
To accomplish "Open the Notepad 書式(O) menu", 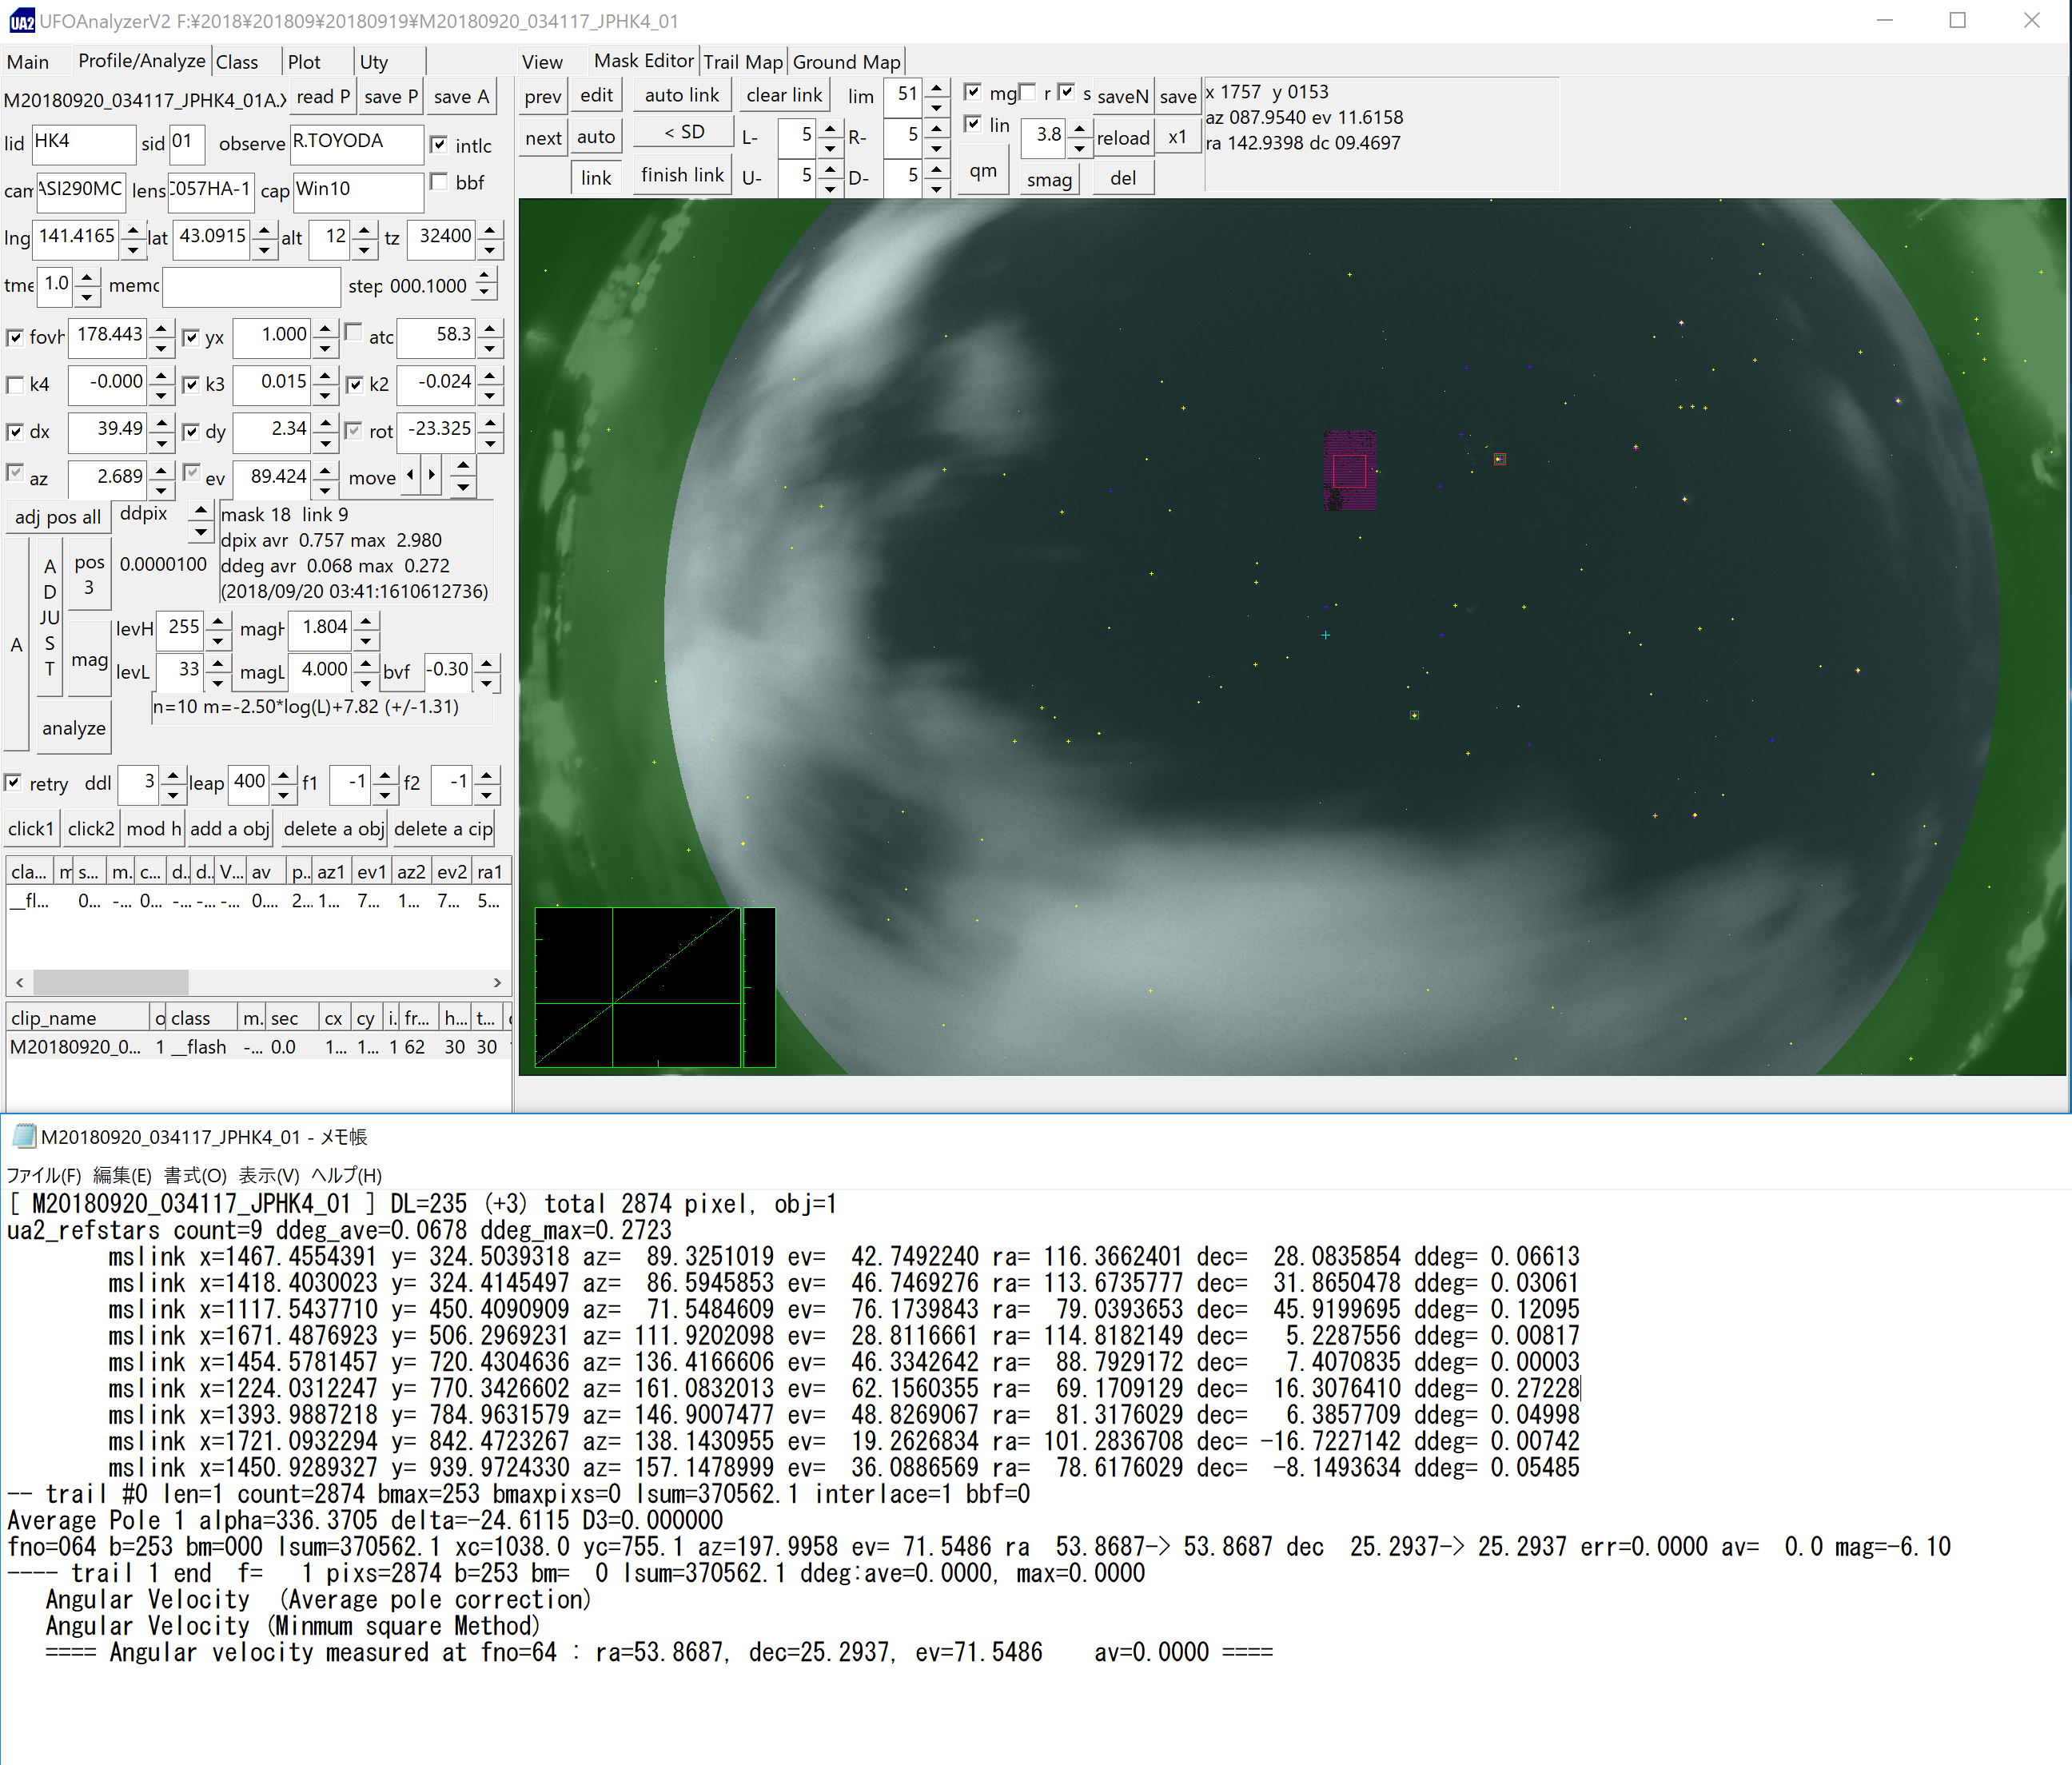I will tap(194, 1175).
